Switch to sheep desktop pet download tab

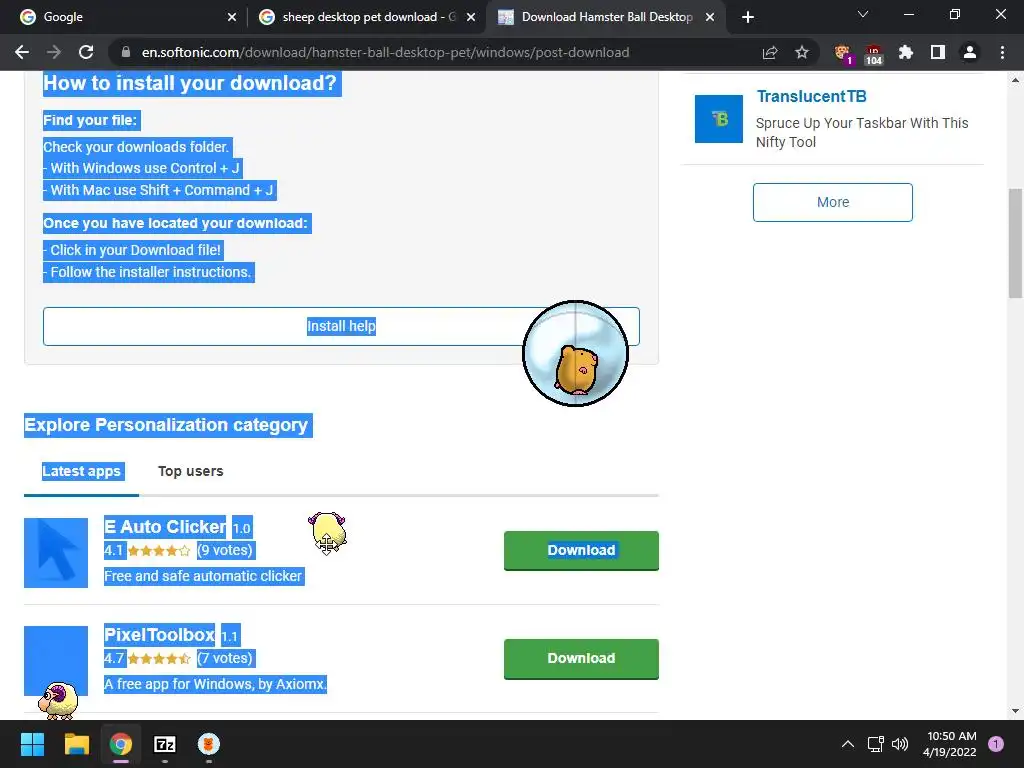pyautogui.click(x=368, y=17)
